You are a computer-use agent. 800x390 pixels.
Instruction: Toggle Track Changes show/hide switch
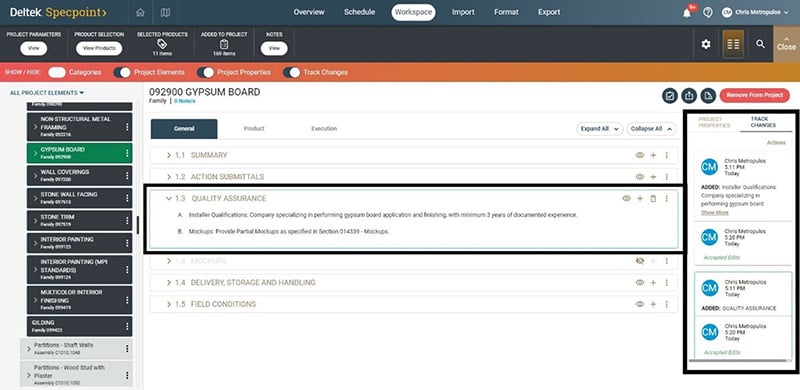coord(291,72)
